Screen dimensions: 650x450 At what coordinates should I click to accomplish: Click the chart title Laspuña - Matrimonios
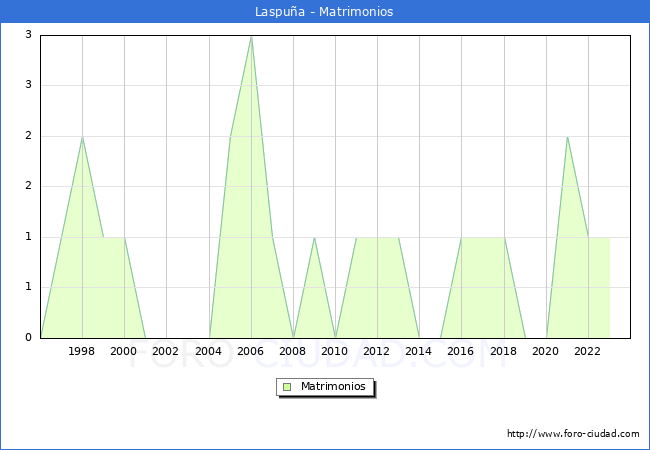pyautogui.click(x=325, y=12)
